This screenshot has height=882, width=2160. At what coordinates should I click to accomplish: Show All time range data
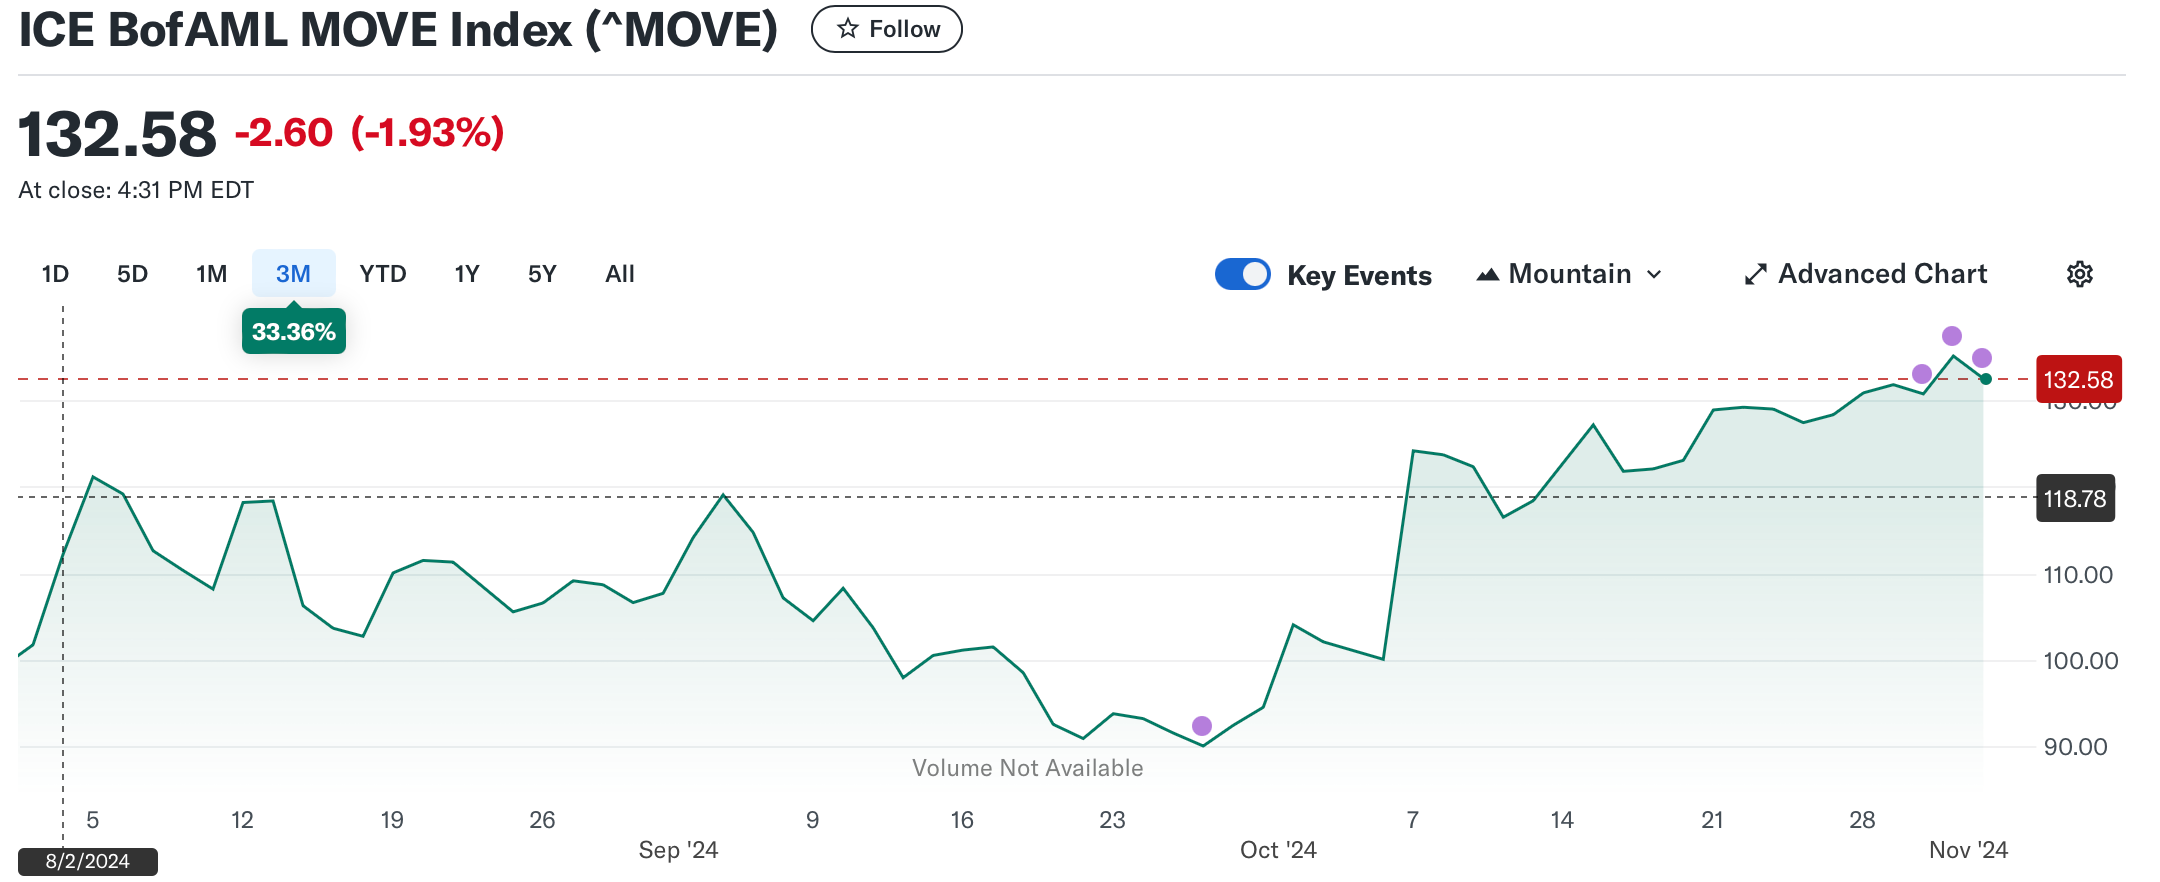(620, 274)
